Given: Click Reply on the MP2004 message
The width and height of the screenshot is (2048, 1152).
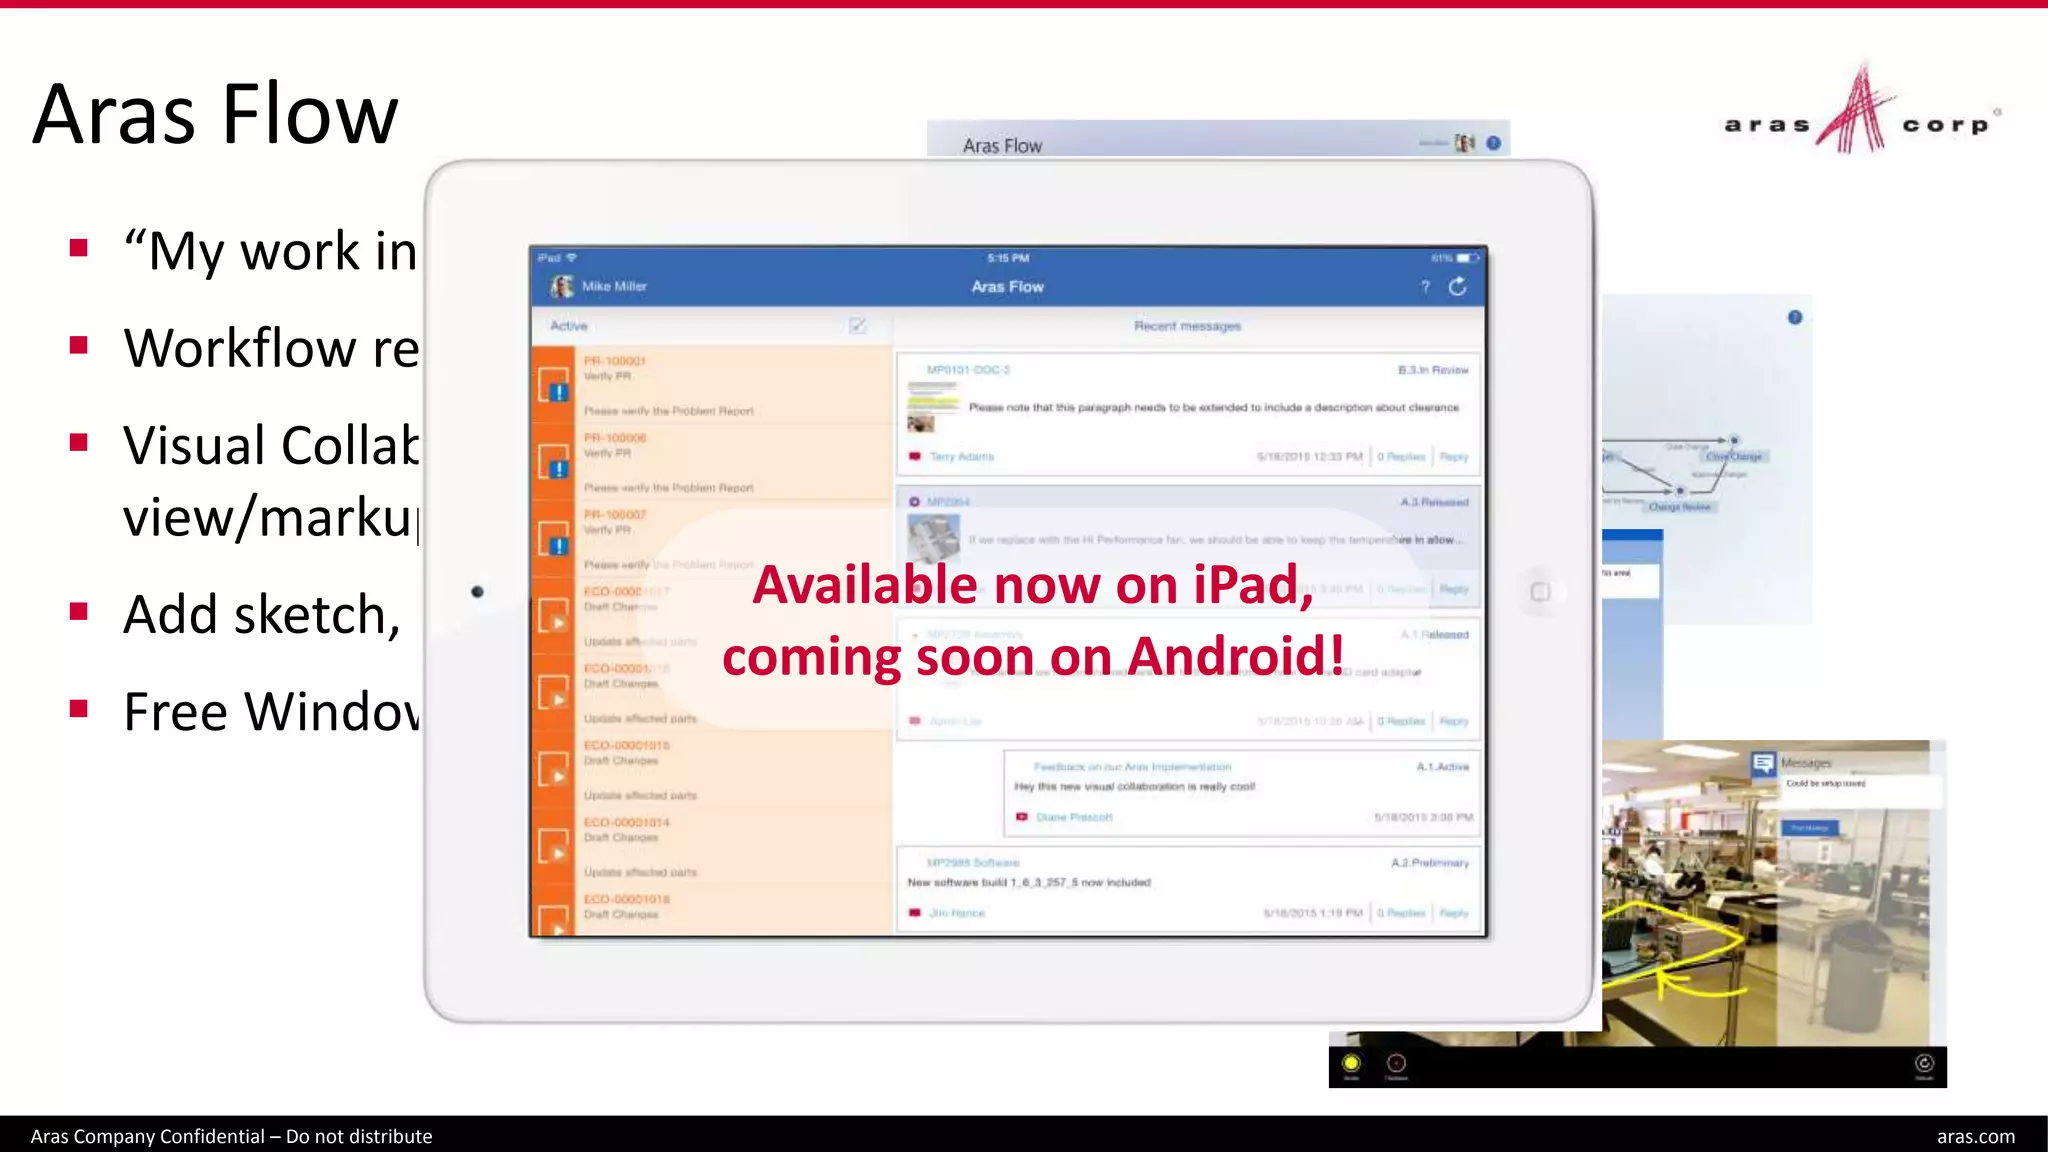Looking at the screenshot, I should [x=1454, y=589].
